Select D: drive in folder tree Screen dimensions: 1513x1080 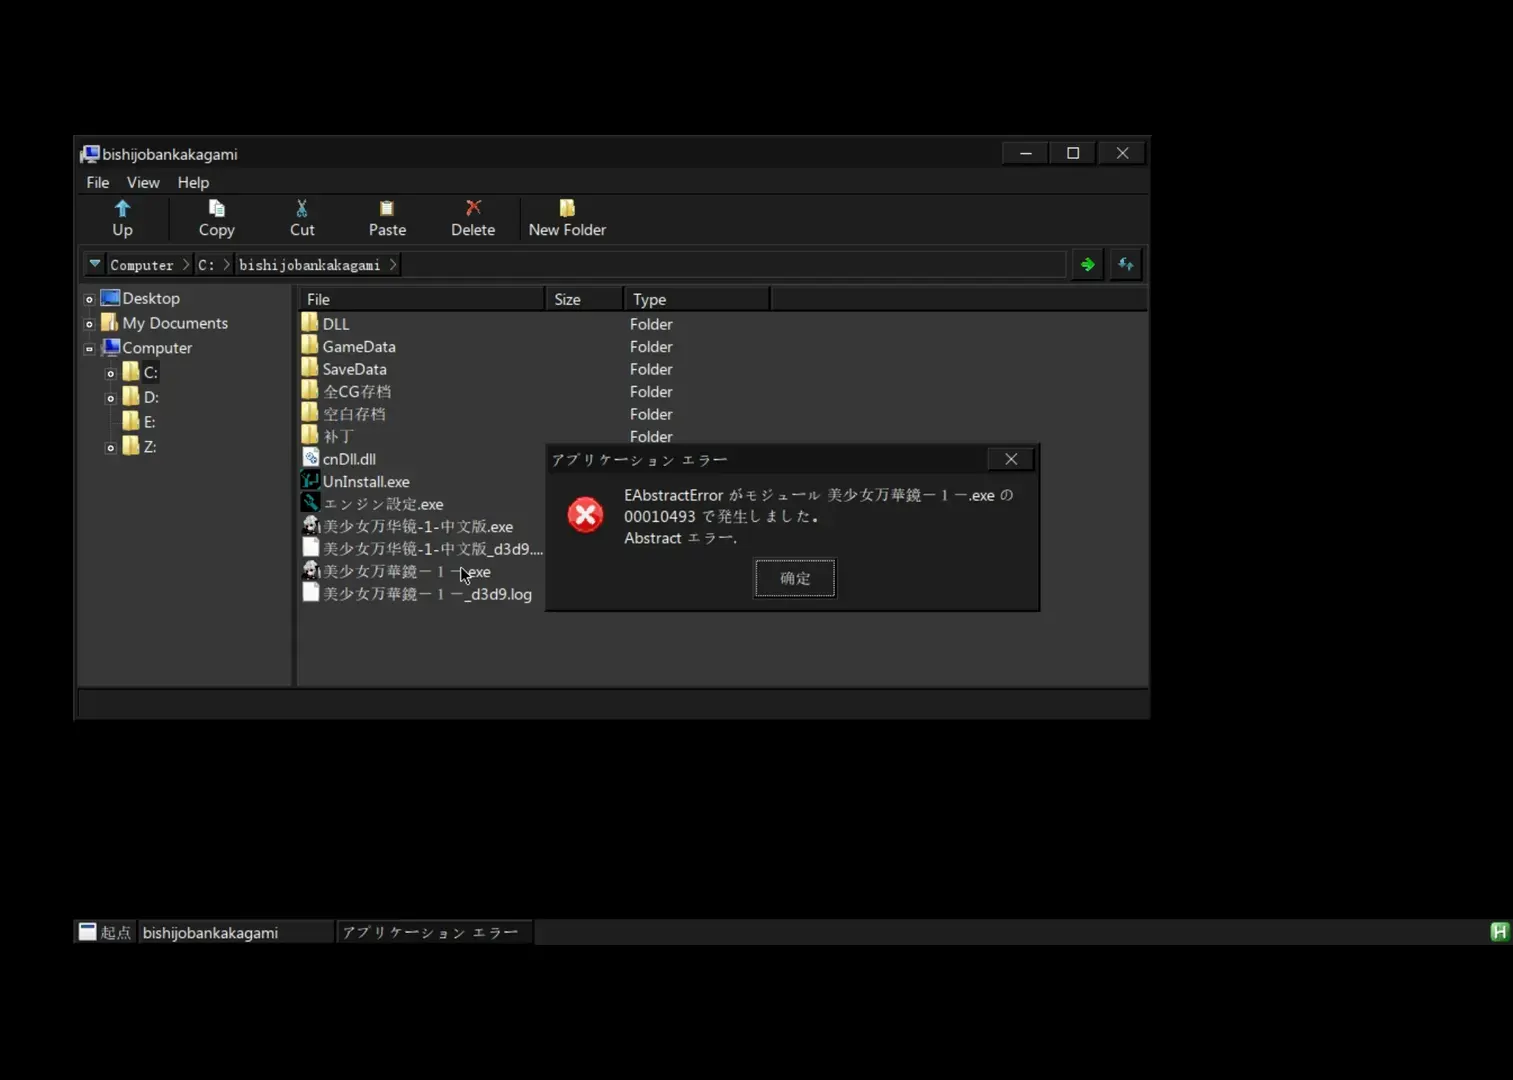(x=151, y=397)
